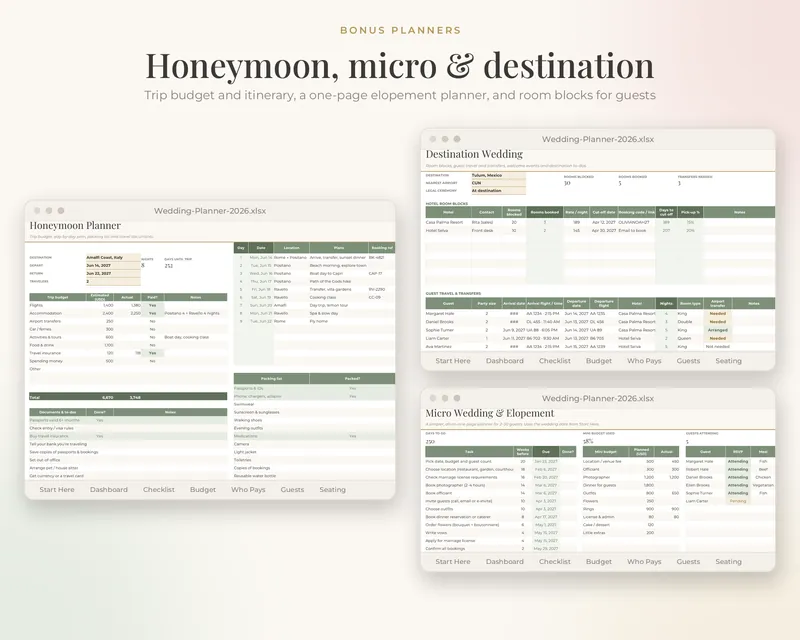This screenshot has height=640, width=800.
Task: Select the At destination legal ceremony cell
Action: click(498, 190)
